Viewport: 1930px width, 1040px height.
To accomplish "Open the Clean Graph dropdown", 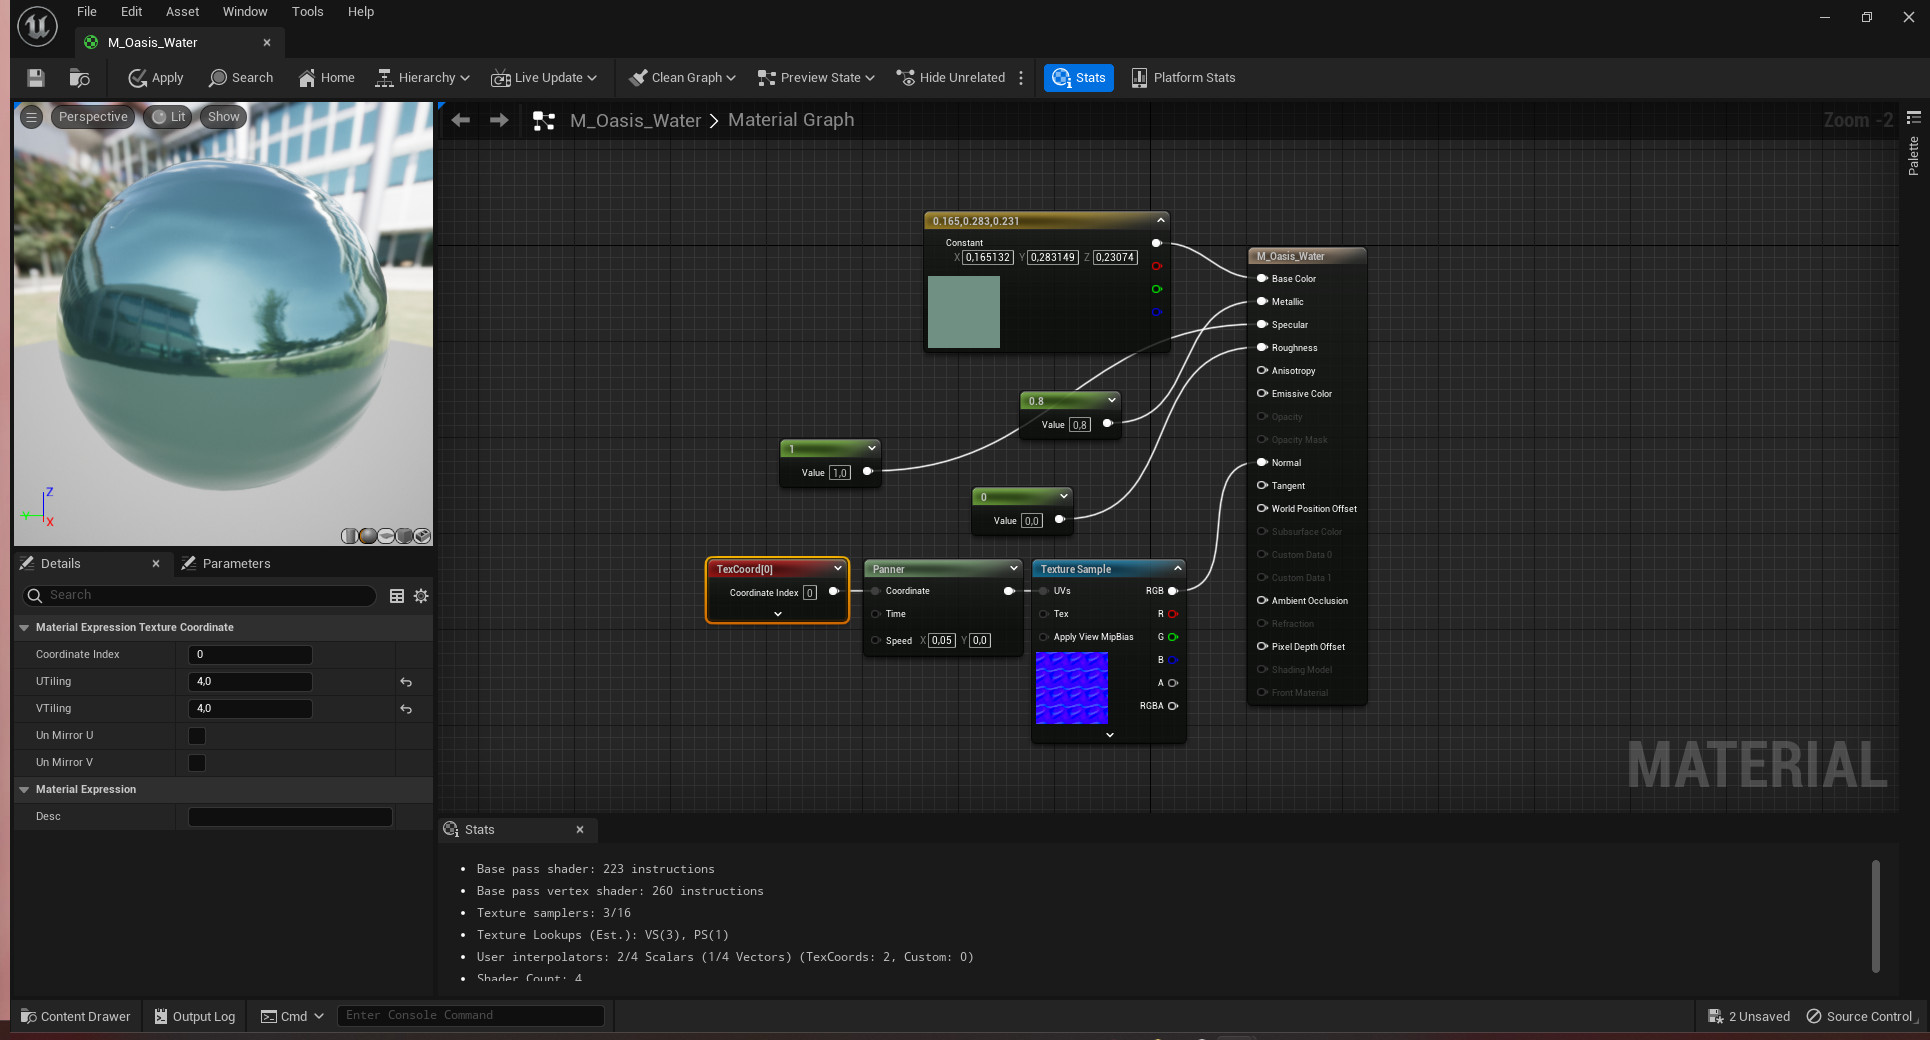I will 682,78.
